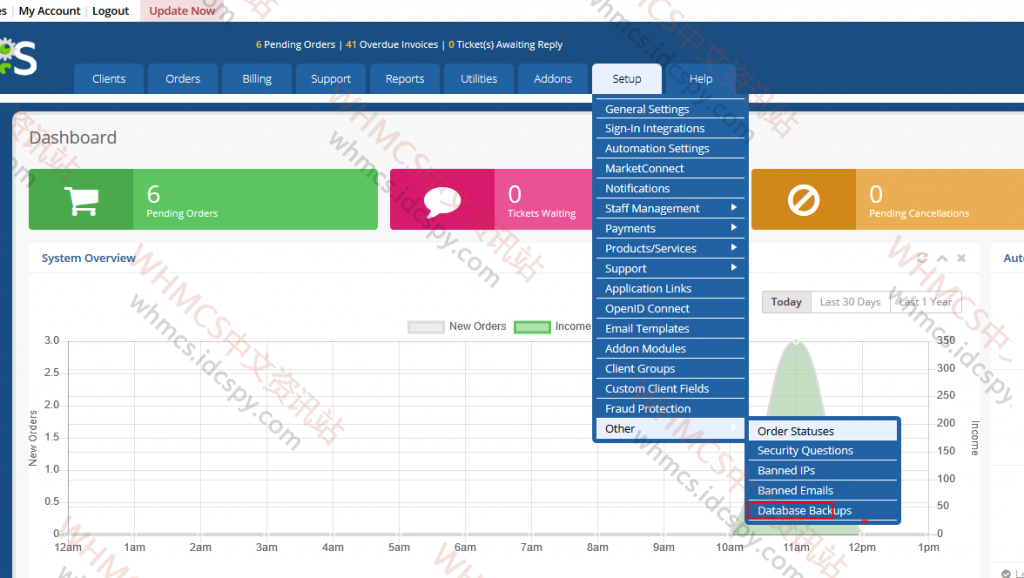The height and width of the screenshot is (578, 1024).
Task: Open Automation Settings
Action: coord(670,148)
